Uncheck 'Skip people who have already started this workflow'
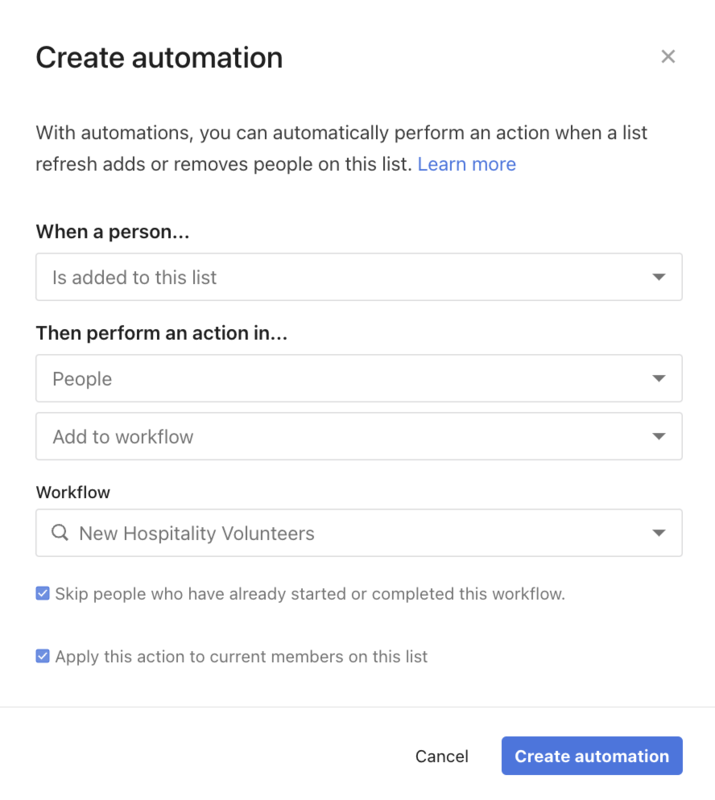This screenshot has width=715, height=800. point(42,593)
